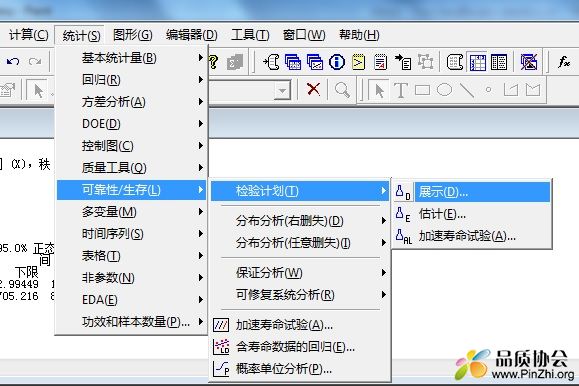Click Close All Graphs icon

pyautogui.click(x=528, y=62)
